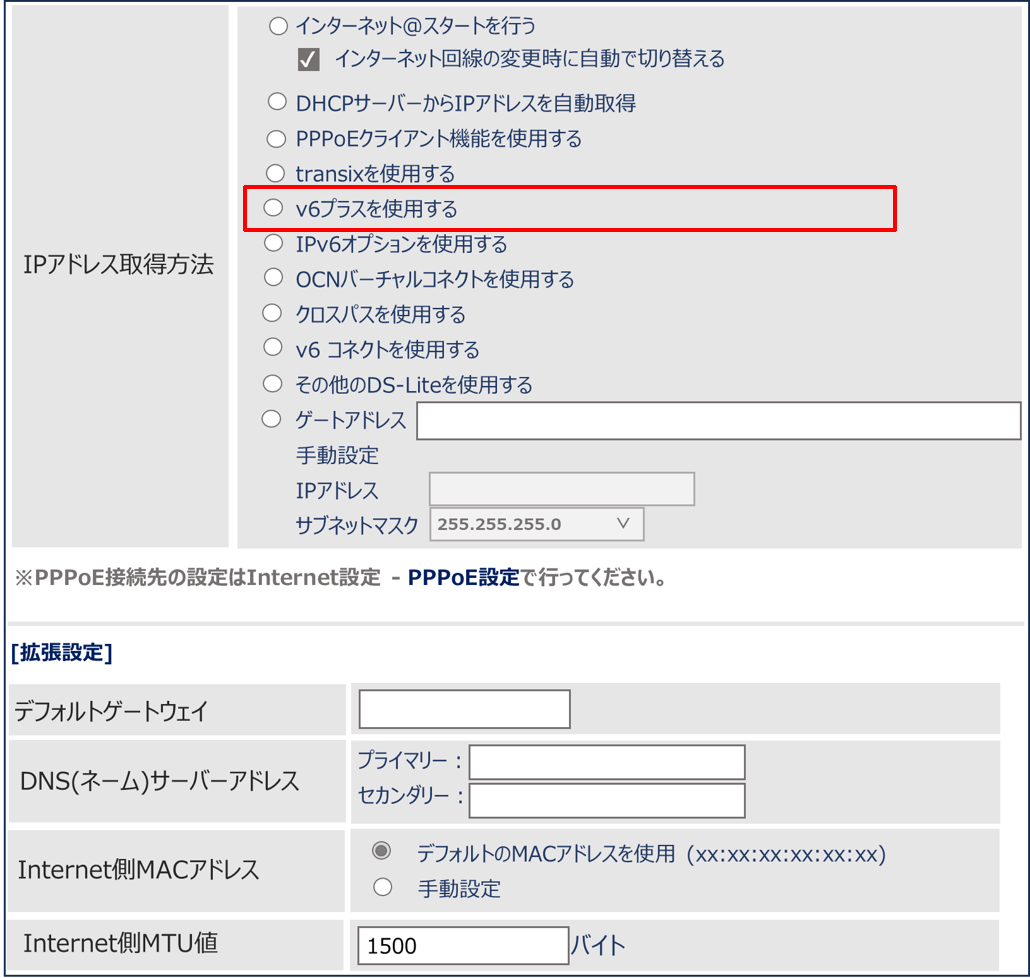
Task: Select the v6プラスを使用する radio button
Action: pyautogui.click(x=273, y=208)
